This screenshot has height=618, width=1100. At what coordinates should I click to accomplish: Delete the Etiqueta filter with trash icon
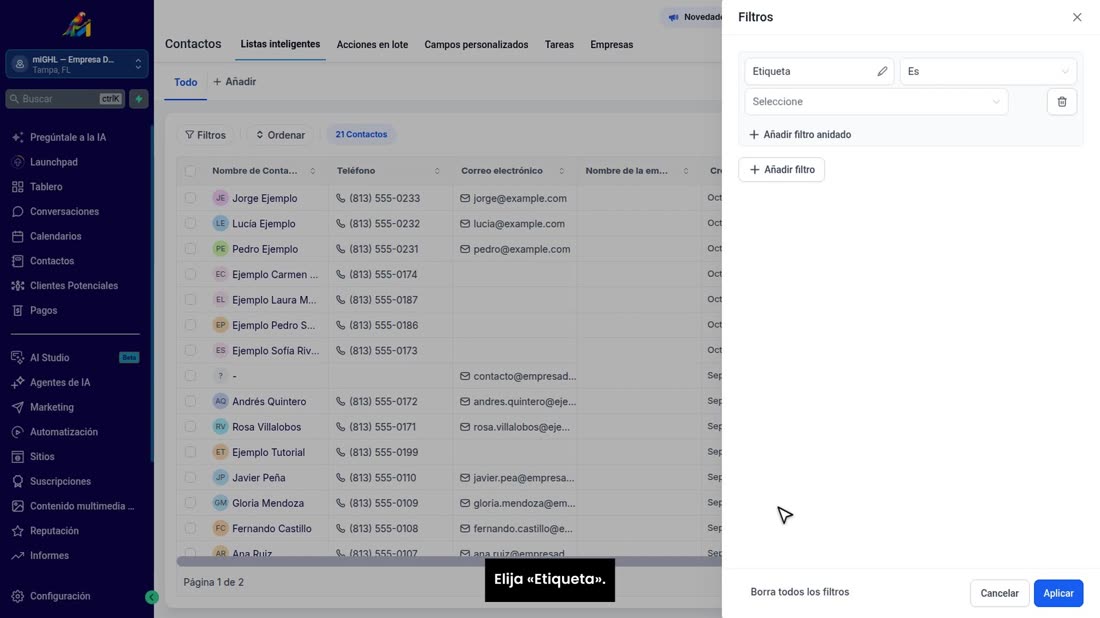click(x=1061, y=102)
